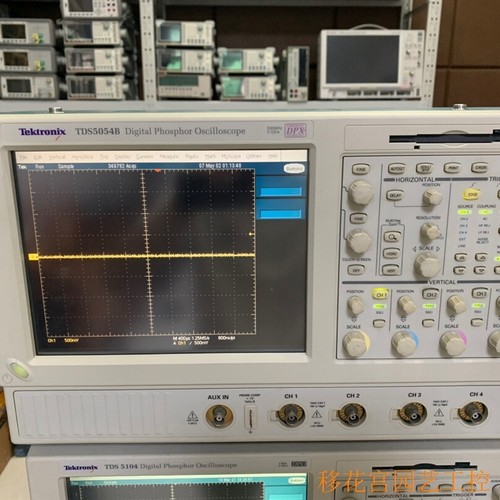The width and height of the screenshot is (500, 500).
Task: Click the magnifier zoom button
Action: (x=392, y=237)
